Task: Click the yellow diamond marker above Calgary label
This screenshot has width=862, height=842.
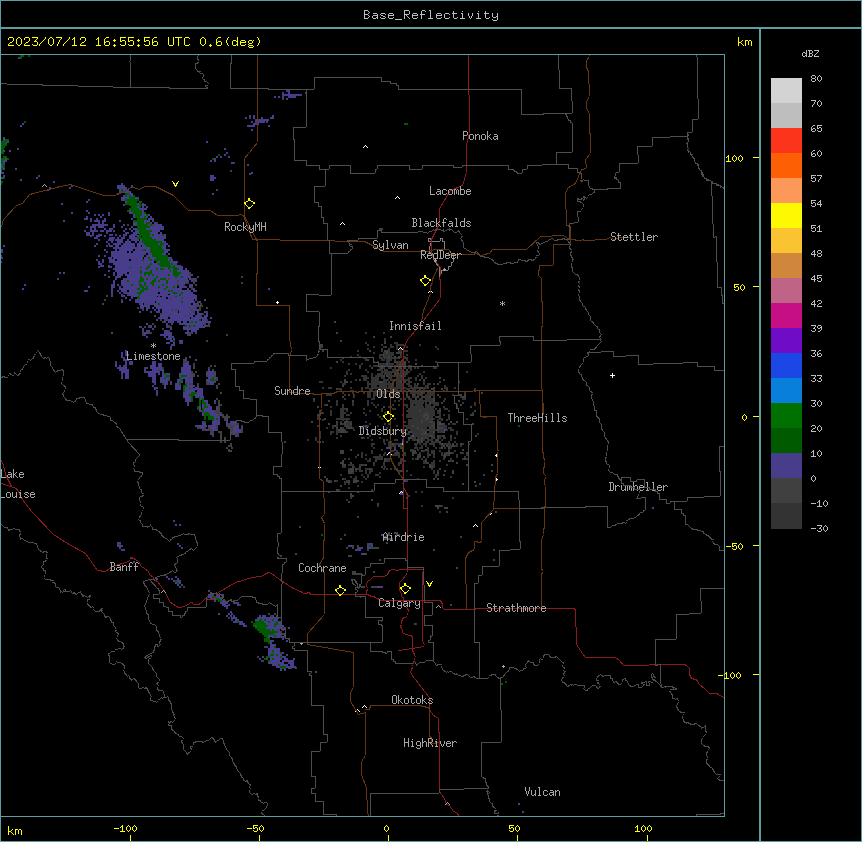Action: [x=405, y=589]
